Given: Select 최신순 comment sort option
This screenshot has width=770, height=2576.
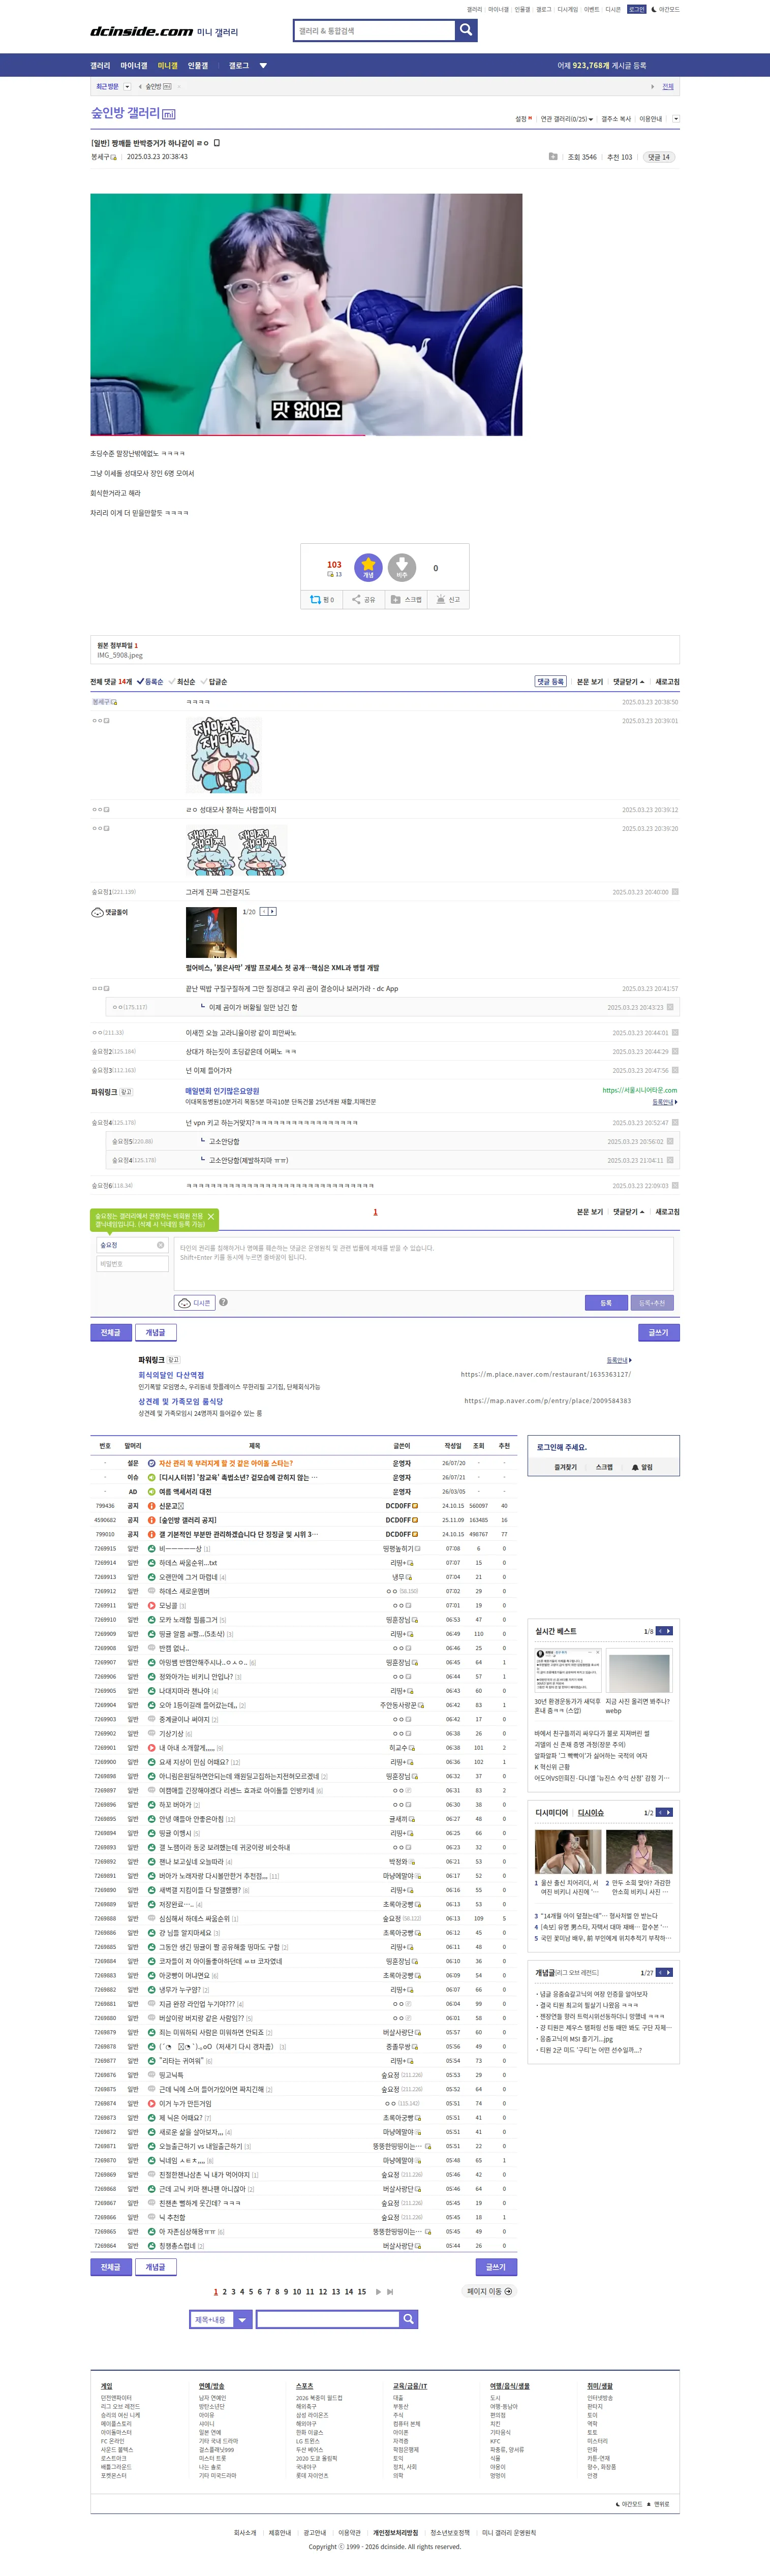Looking at the screenshot, I should [182, 681].
